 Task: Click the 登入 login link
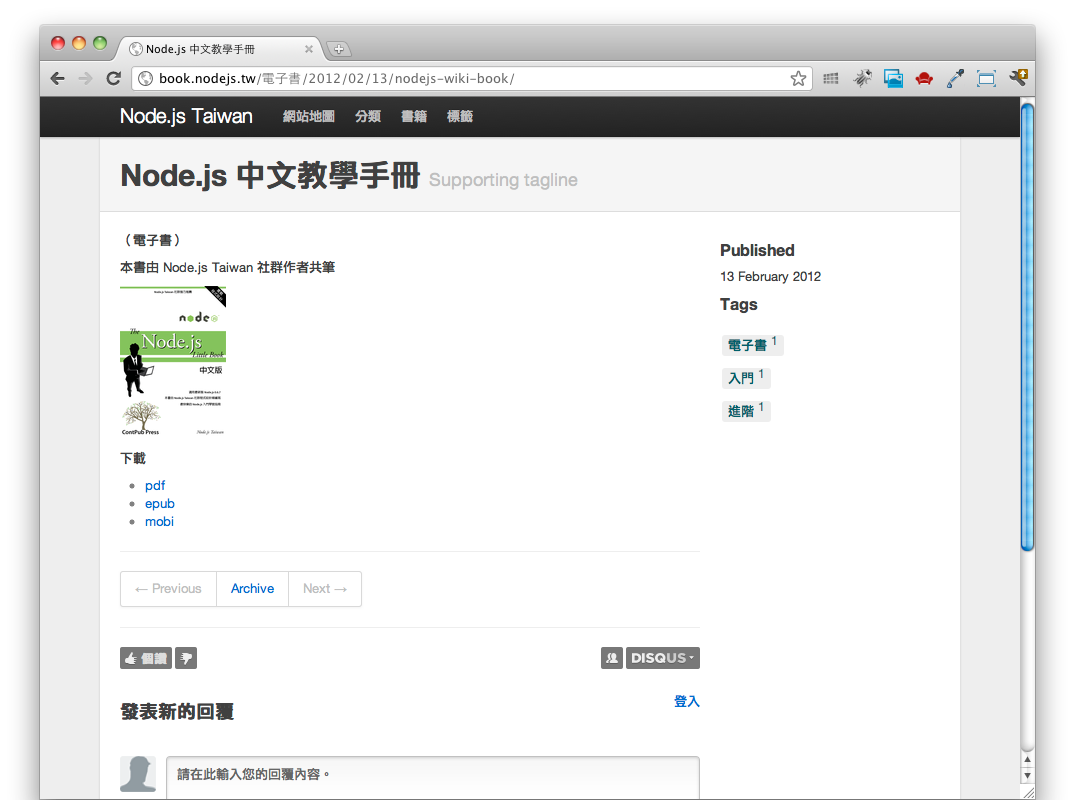click(686, 701)
